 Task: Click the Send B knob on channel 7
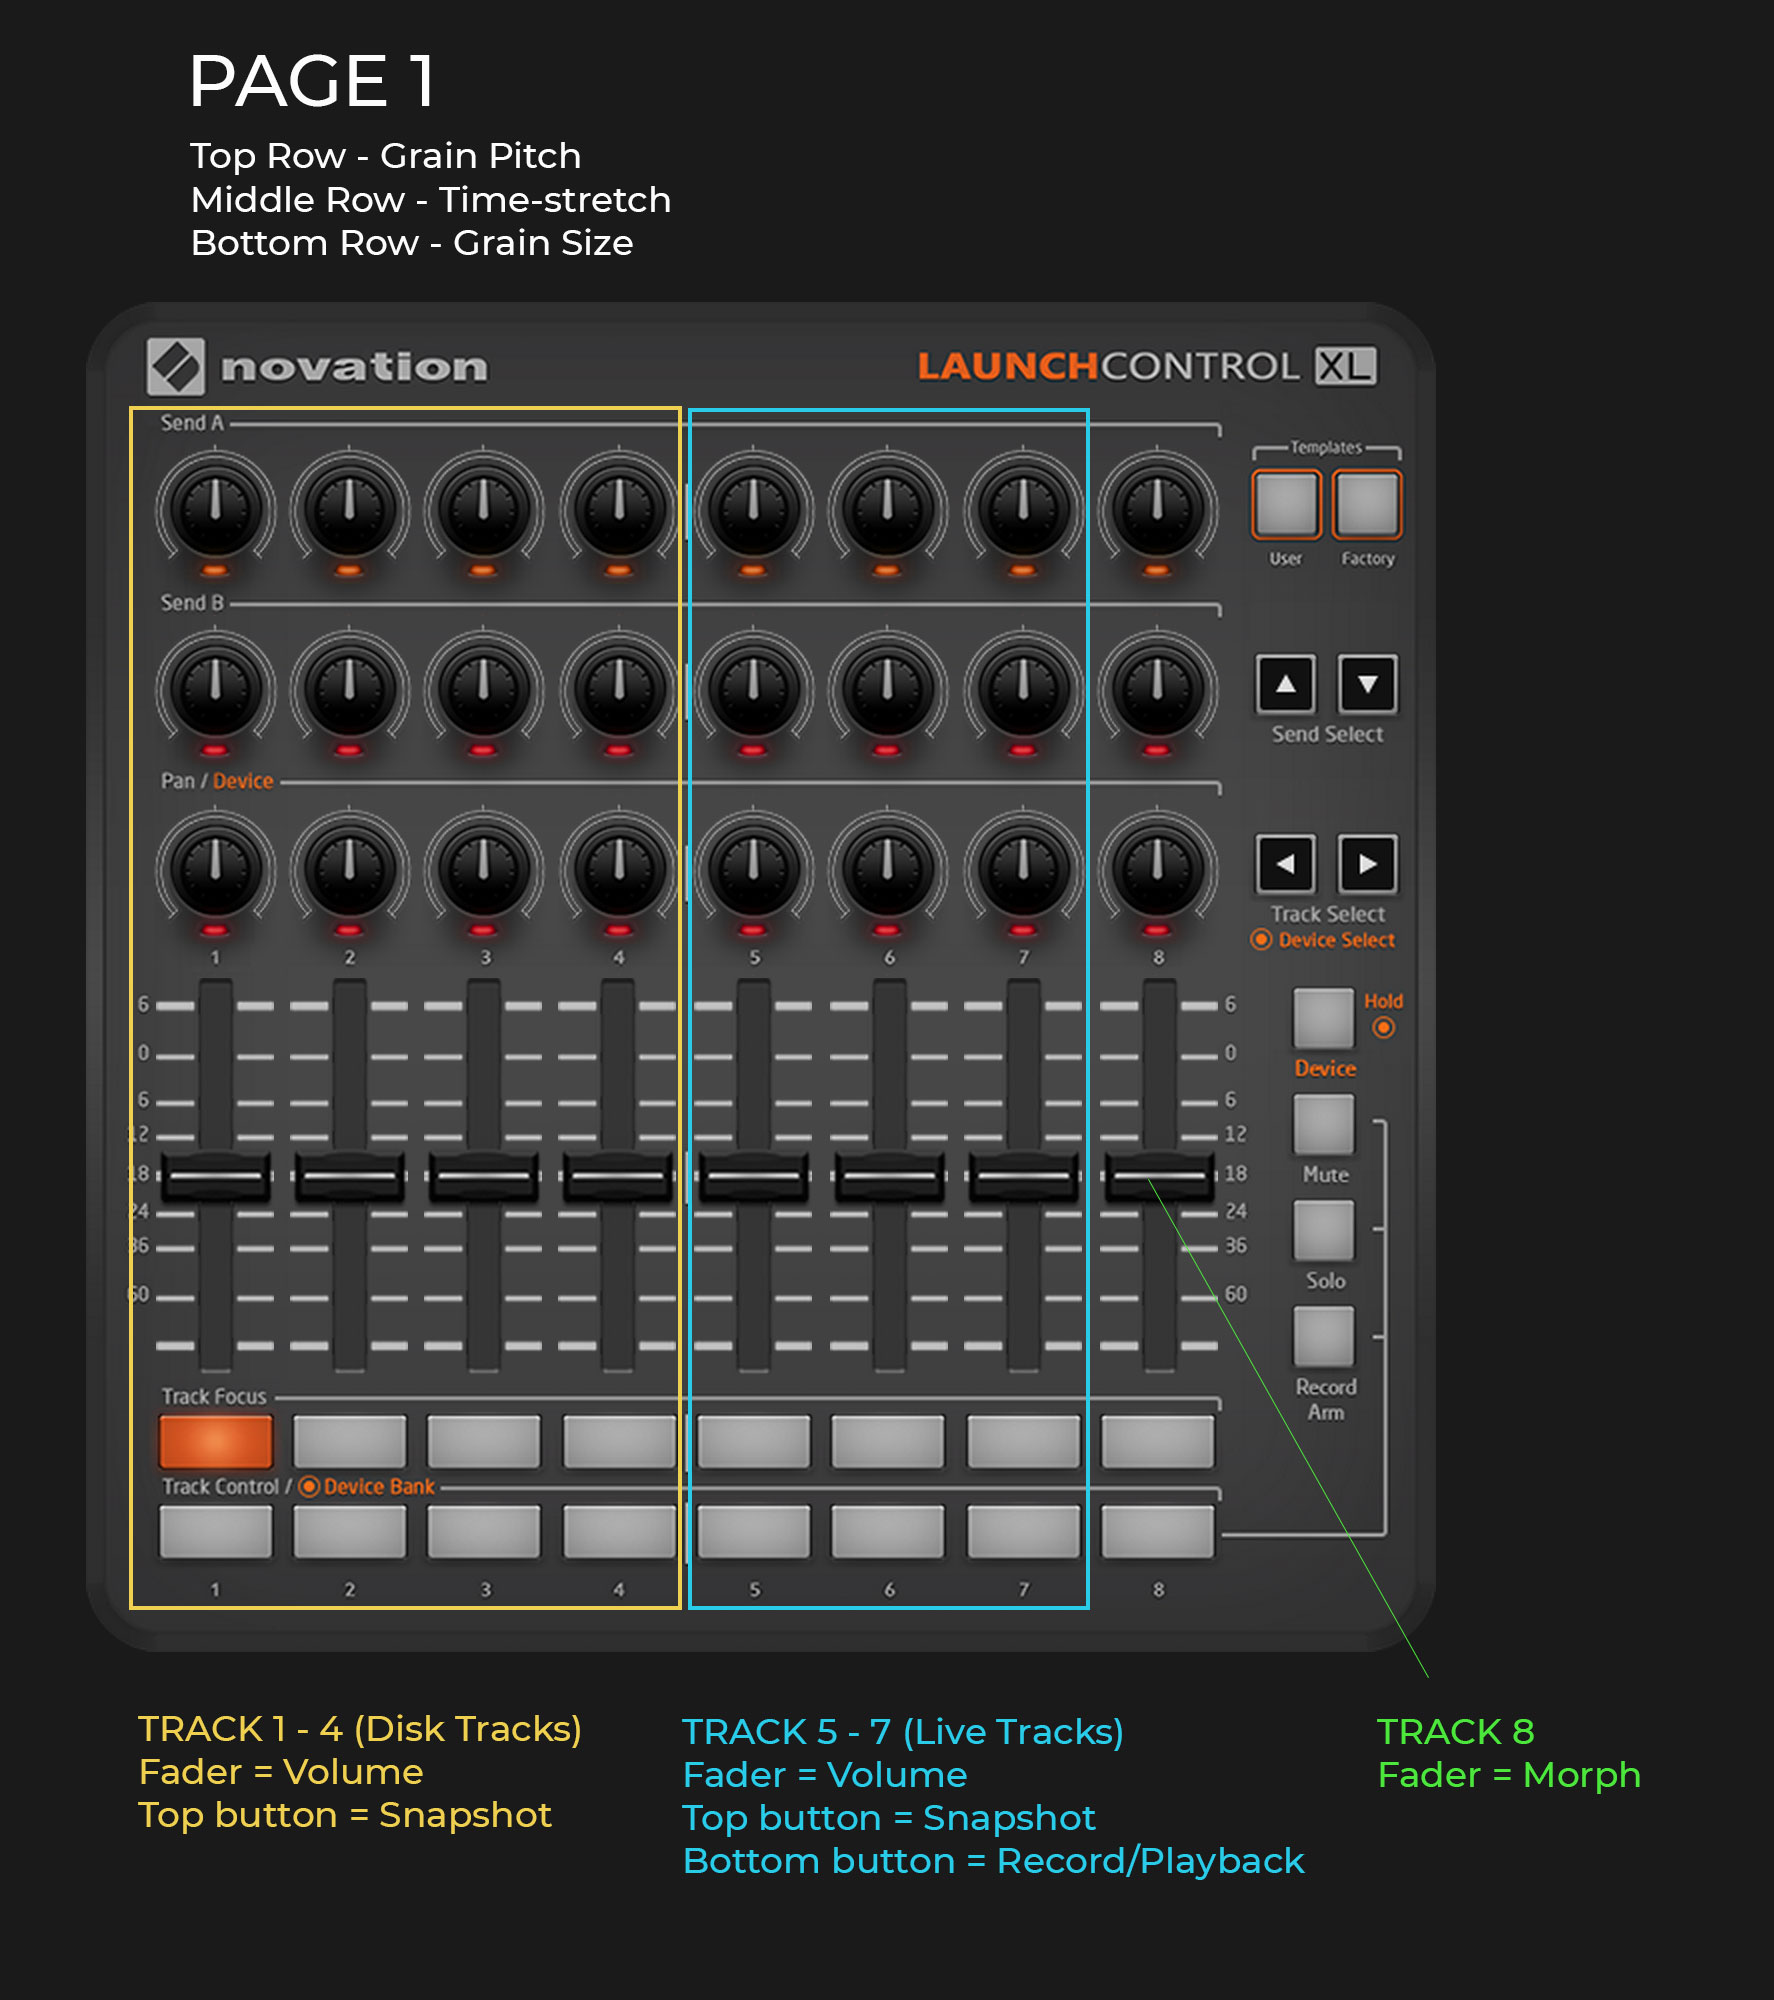click(x=1023, y=688)
